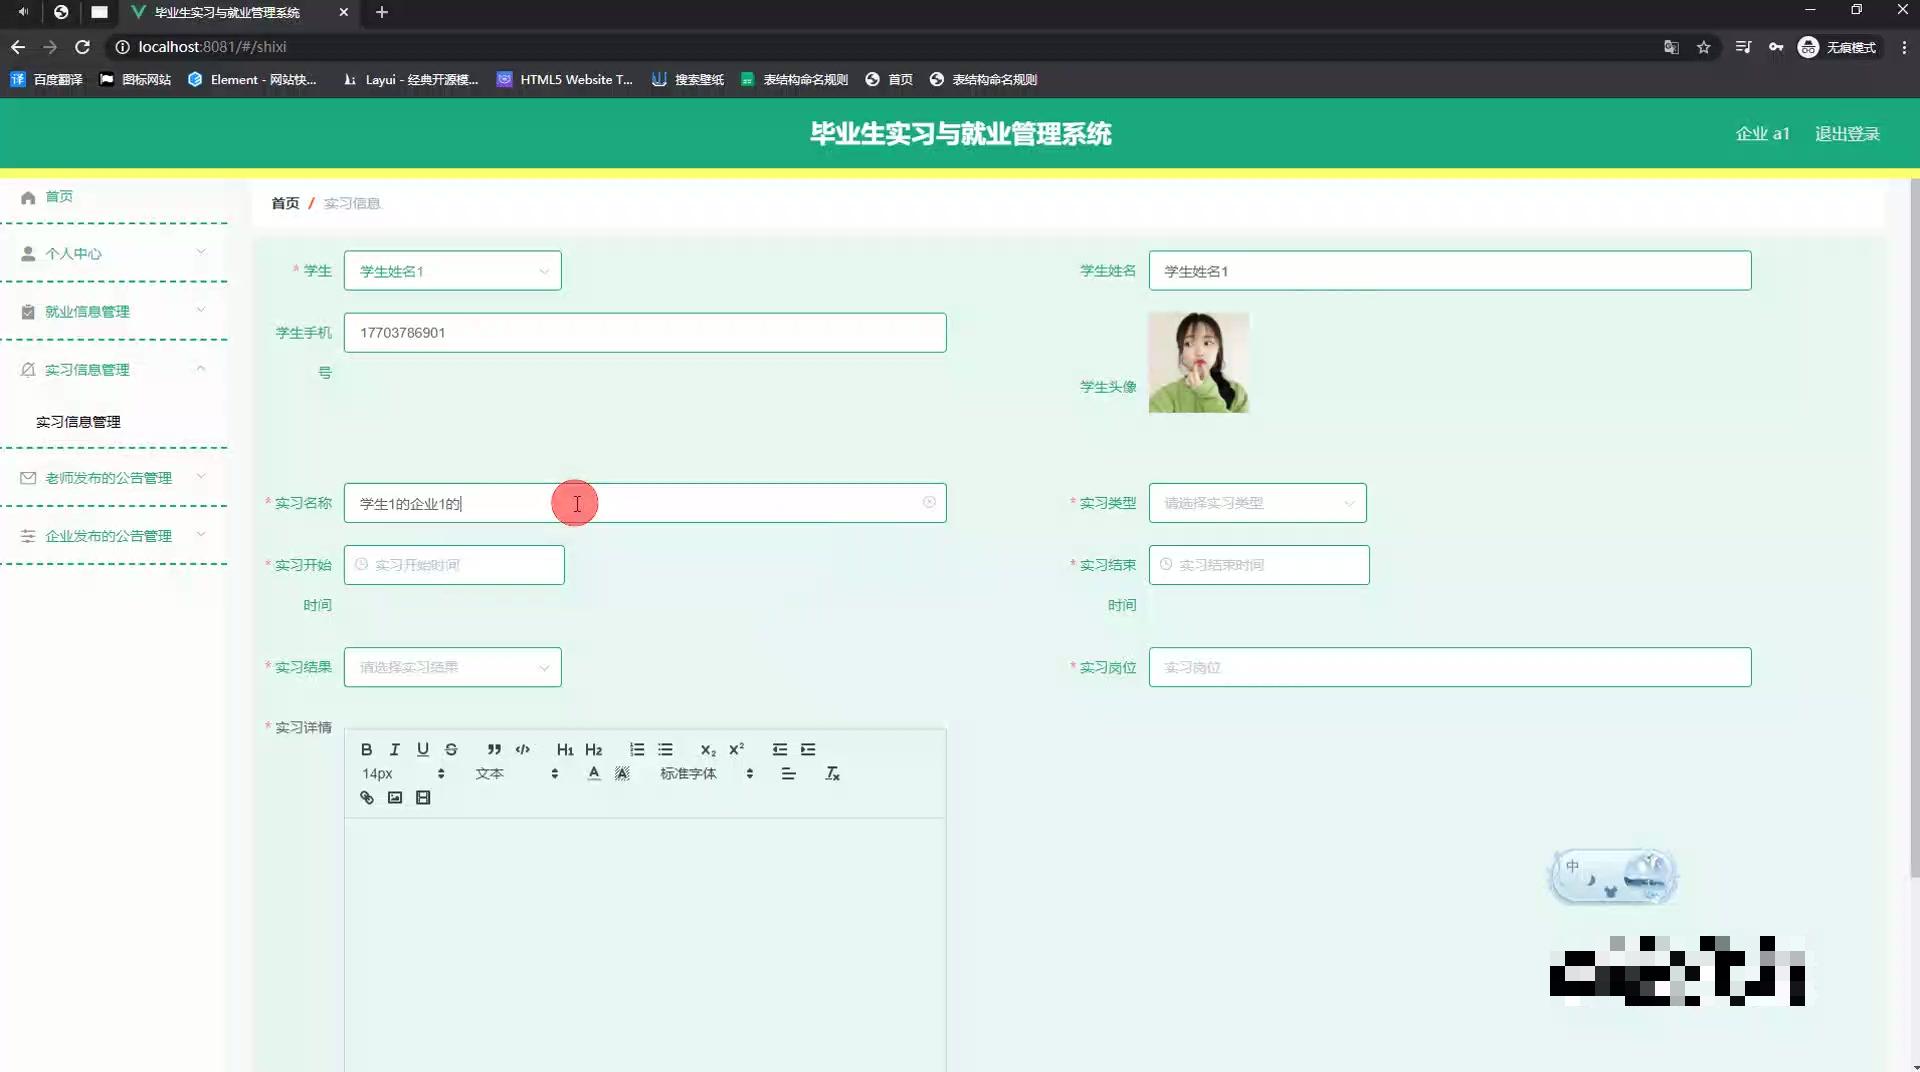Insert a video in the editor
The image size is (1920, 1072).
[x=423, y=797]
